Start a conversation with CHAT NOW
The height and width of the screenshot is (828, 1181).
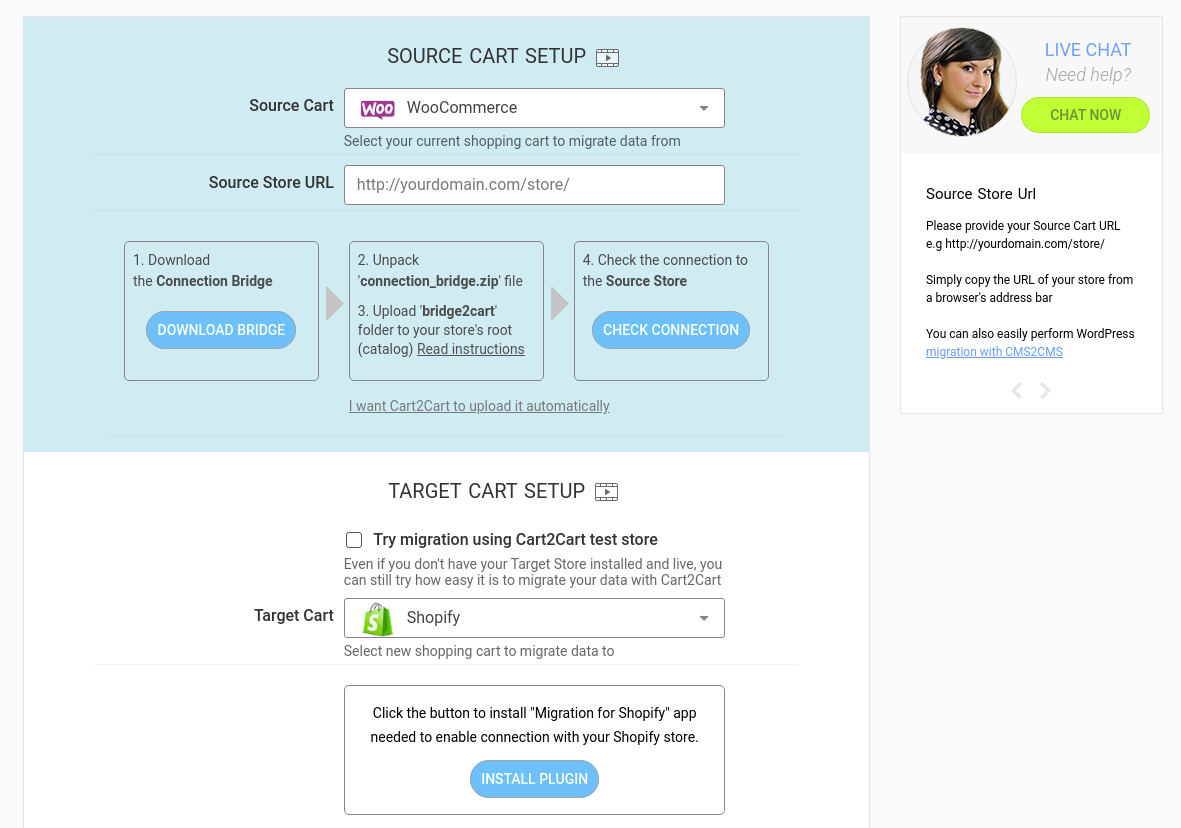(1085, 115)
